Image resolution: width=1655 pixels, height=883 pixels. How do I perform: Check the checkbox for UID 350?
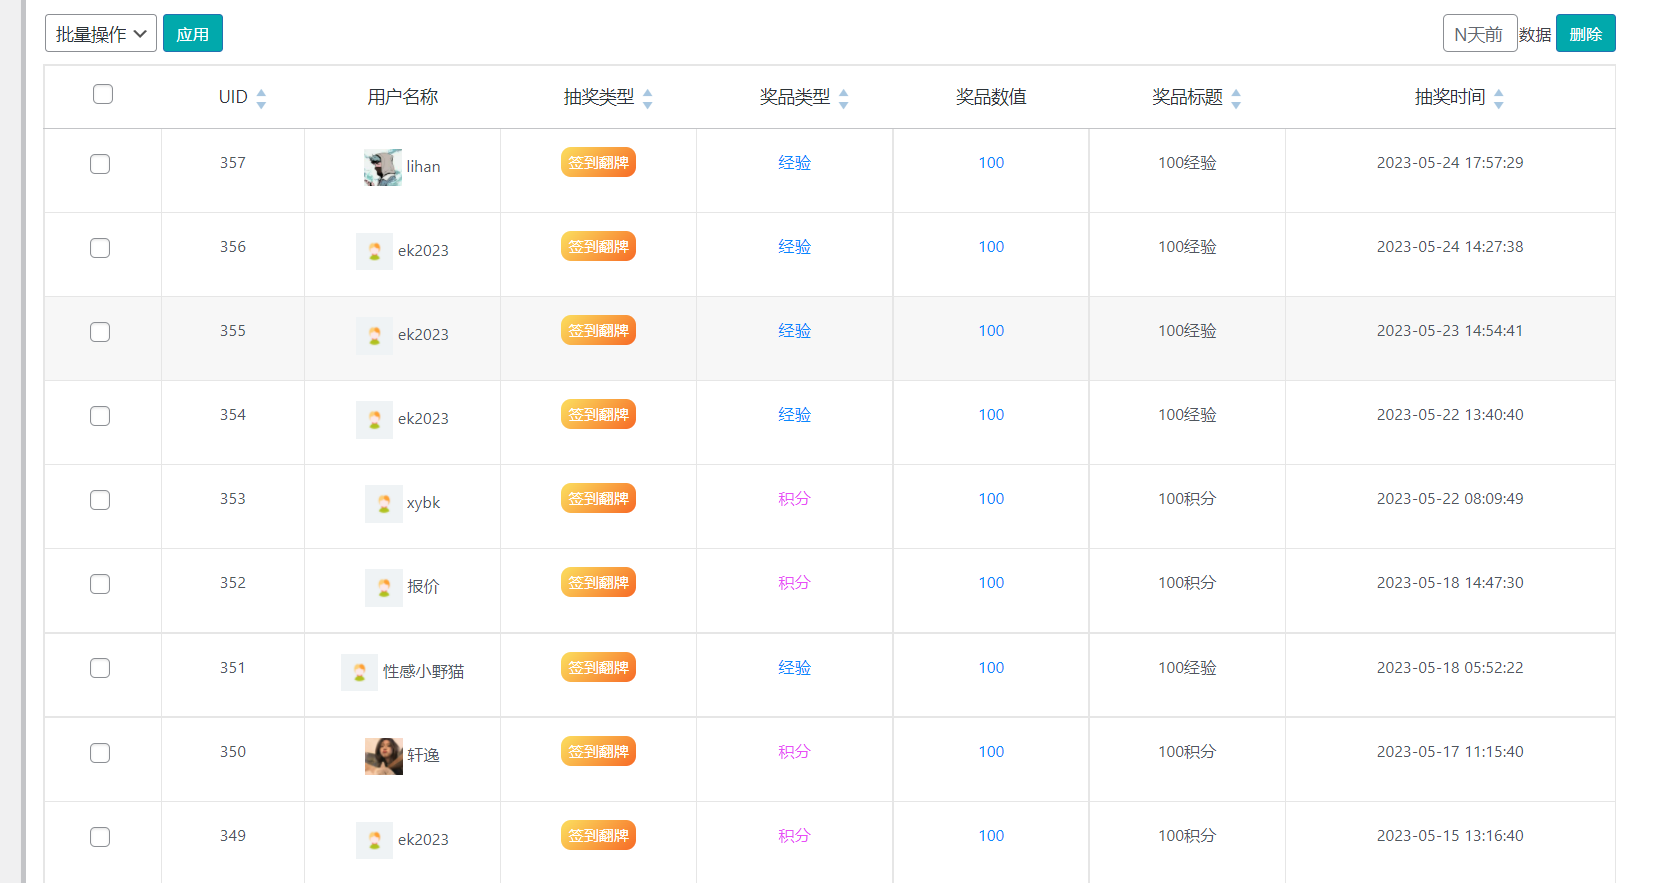[x=100, y=753]
